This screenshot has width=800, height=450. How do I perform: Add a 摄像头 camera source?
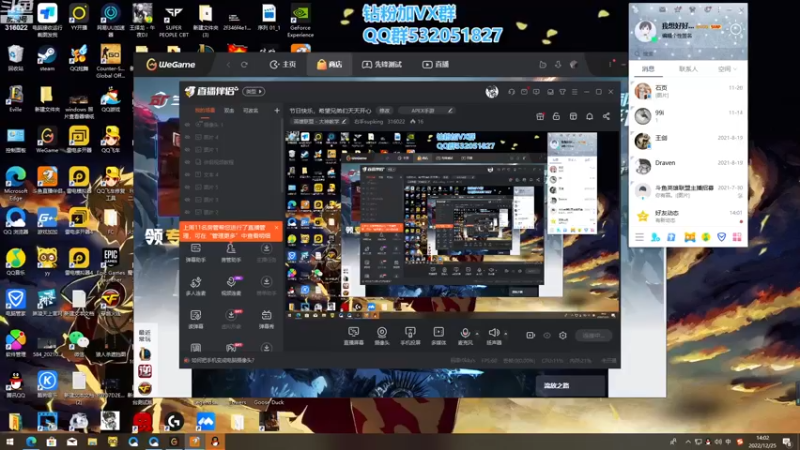[382, 336]
